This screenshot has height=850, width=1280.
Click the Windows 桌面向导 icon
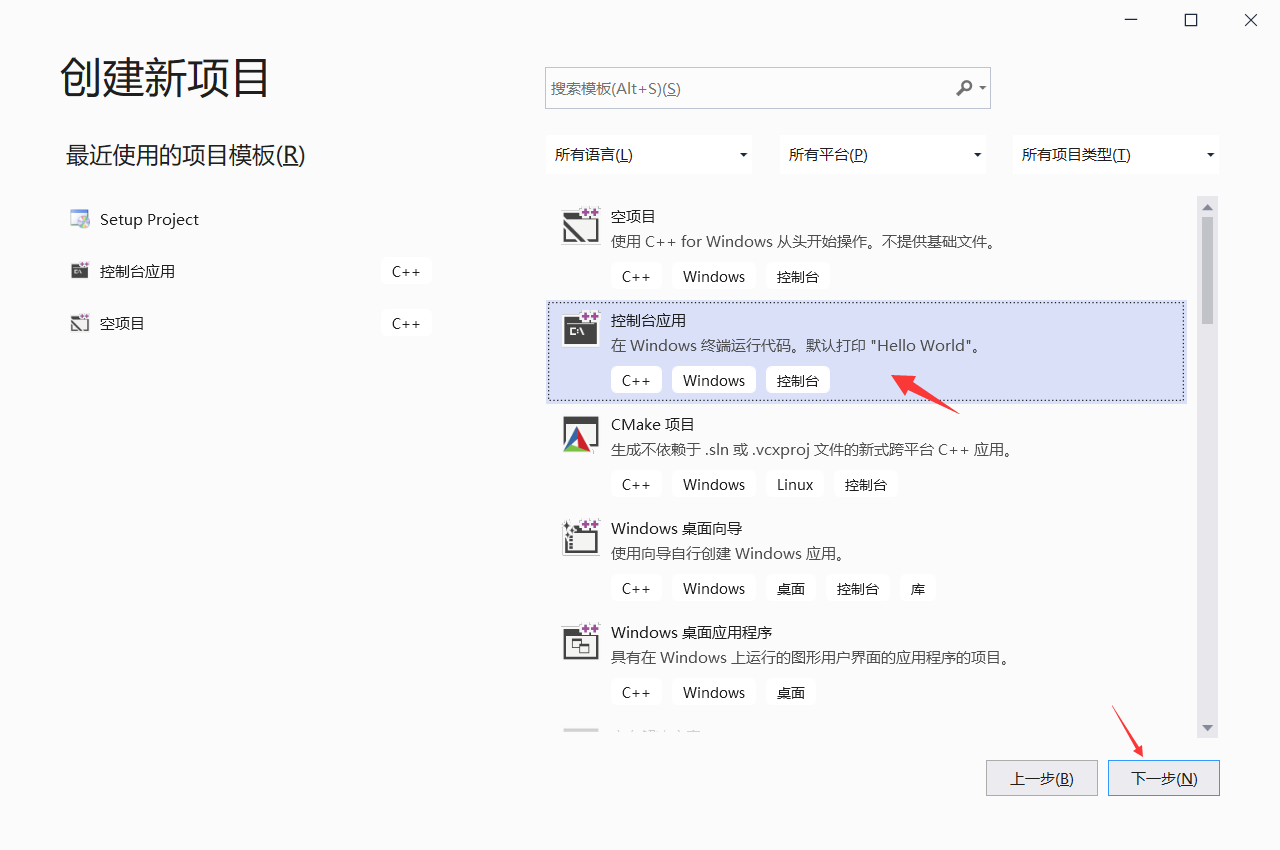click(581, 538)
